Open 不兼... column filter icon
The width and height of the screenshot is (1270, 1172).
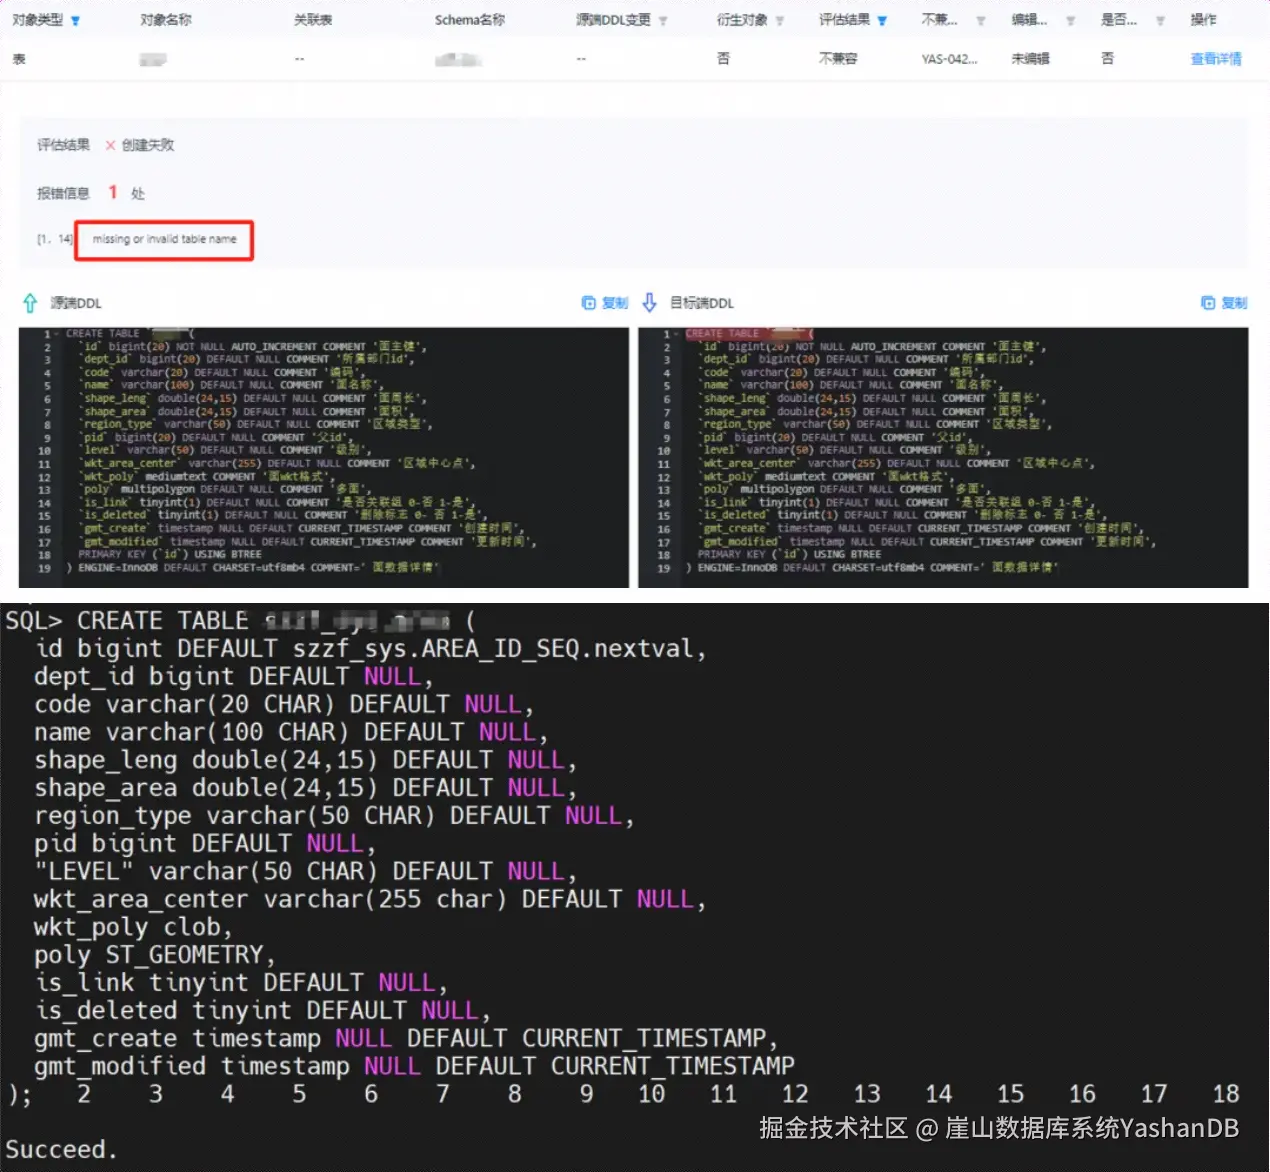tap(981, 21)
